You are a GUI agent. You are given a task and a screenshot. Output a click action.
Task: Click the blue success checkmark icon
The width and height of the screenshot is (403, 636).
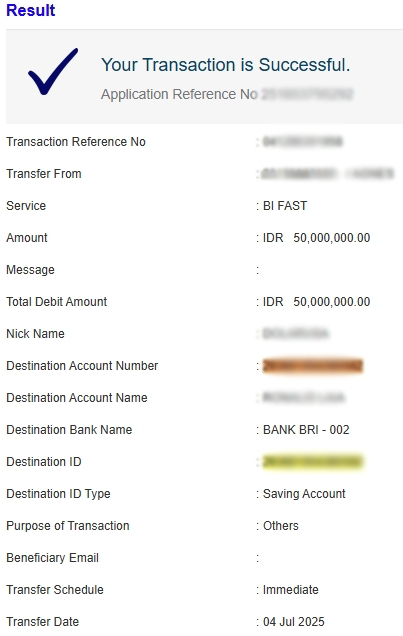coord(53,71)
